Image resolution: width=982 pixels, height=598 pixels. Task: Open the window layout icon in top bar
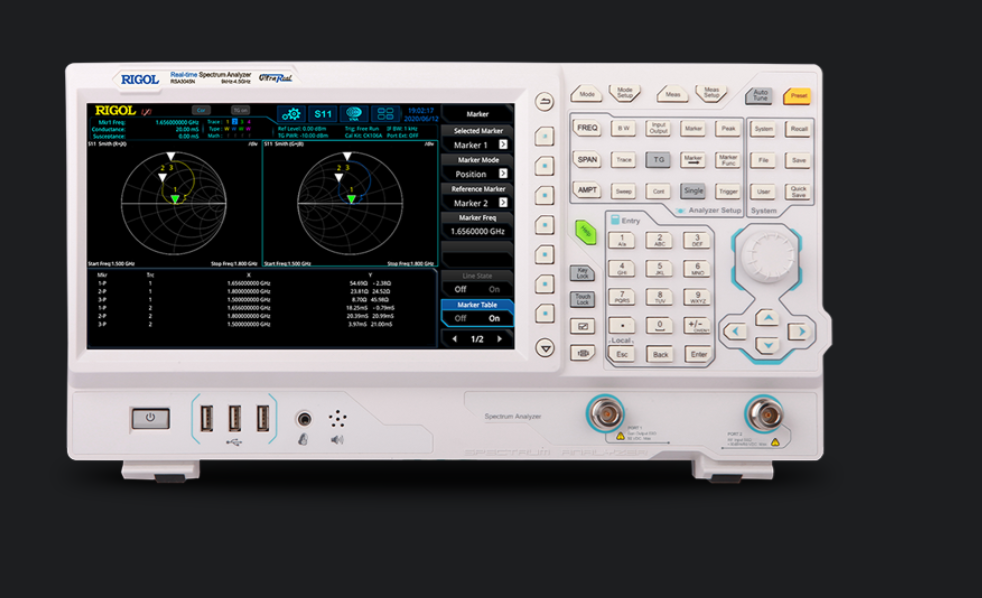coord(386,114)
